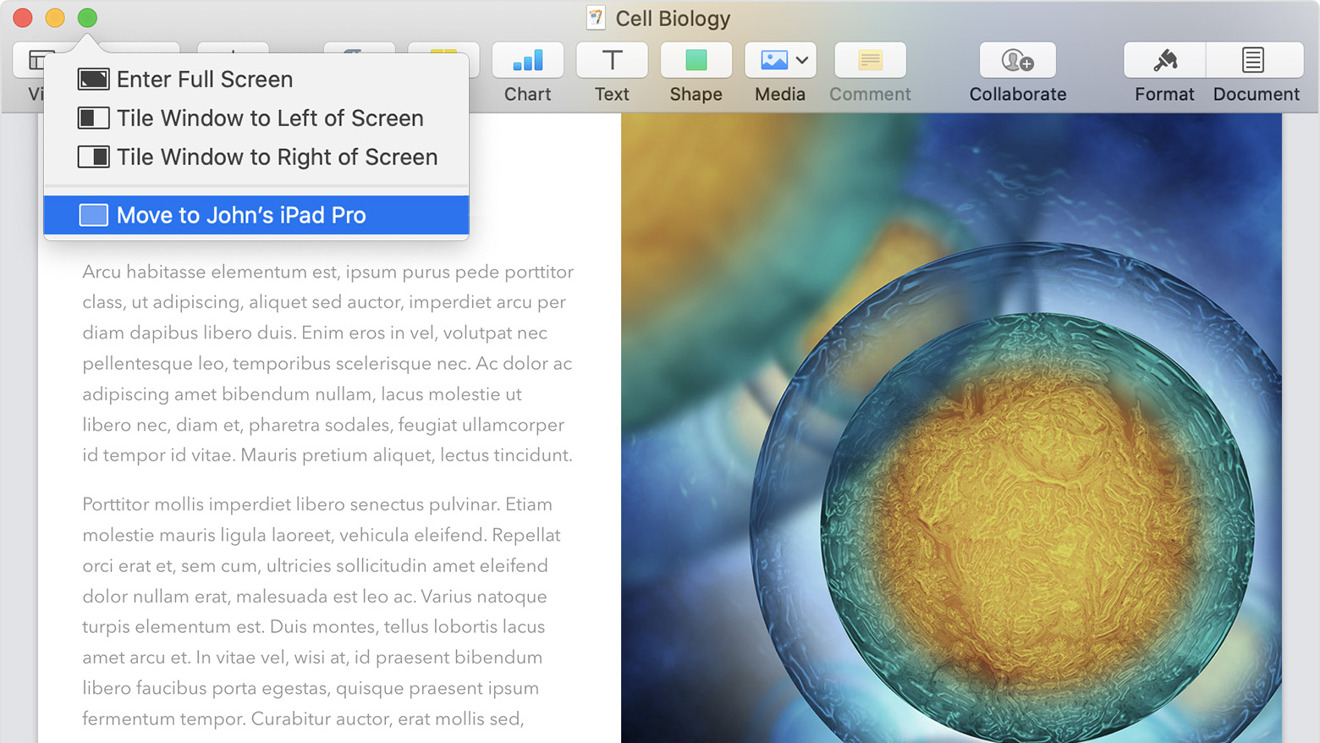The width and height of the screenshot is (1320, 743).
Task: Choose Tile Window to Left of Screen
Action: click(x=256, y=118)
